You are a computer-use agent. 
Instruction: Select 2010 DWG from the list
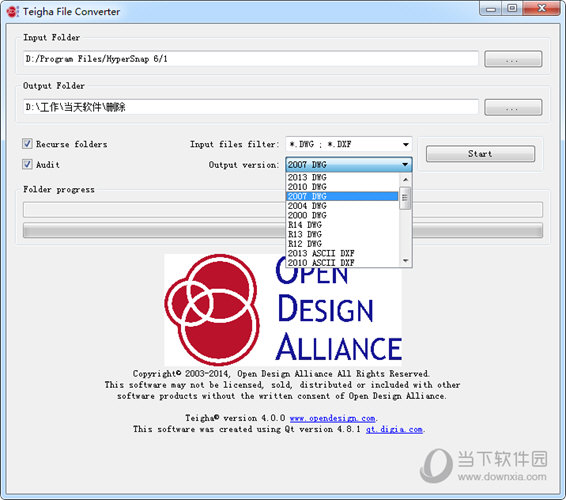point(343,187)
